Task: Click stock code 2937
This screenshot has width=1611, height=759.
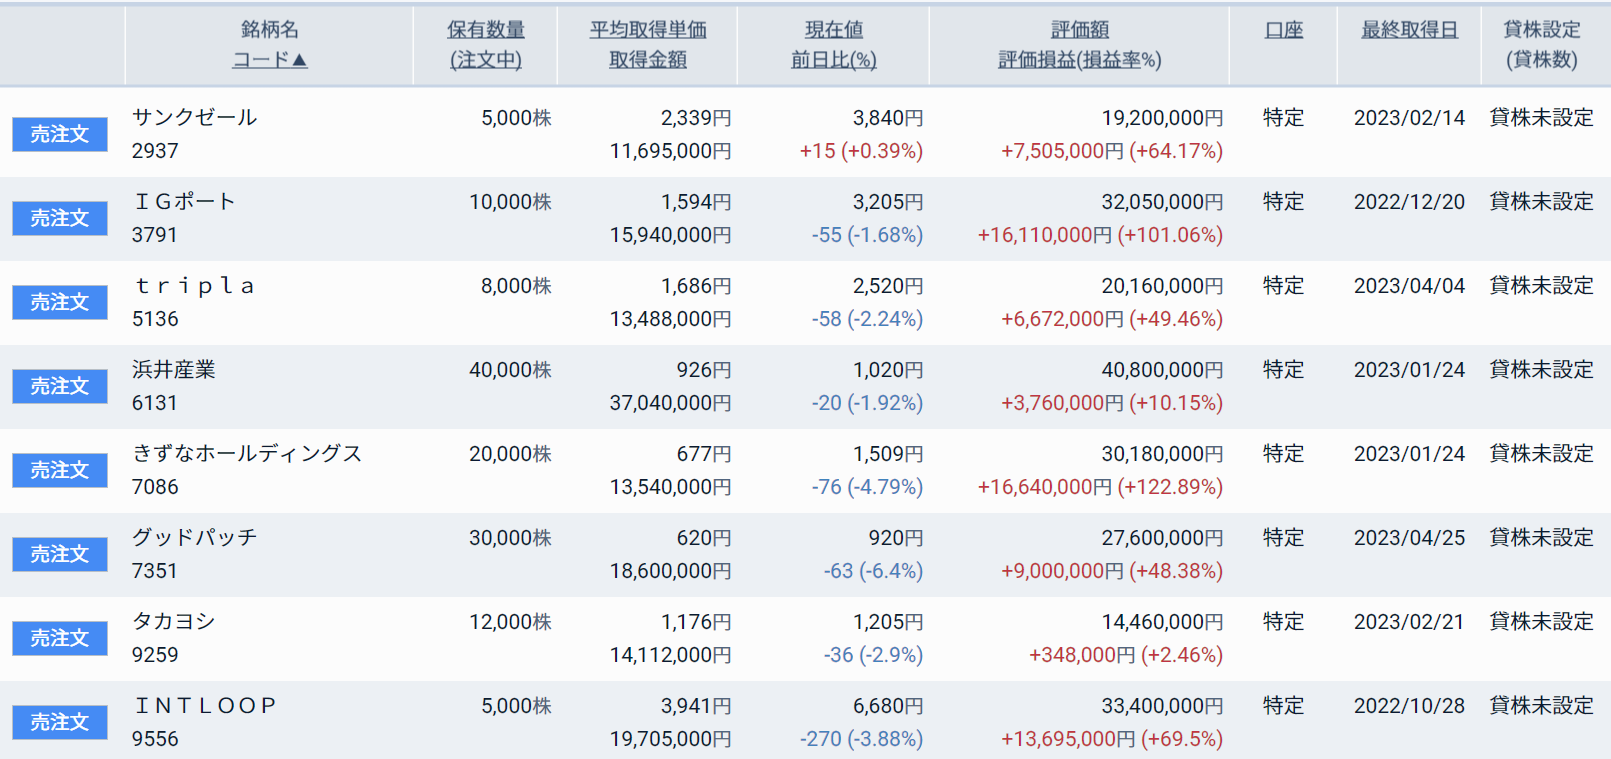Action: 155,151
